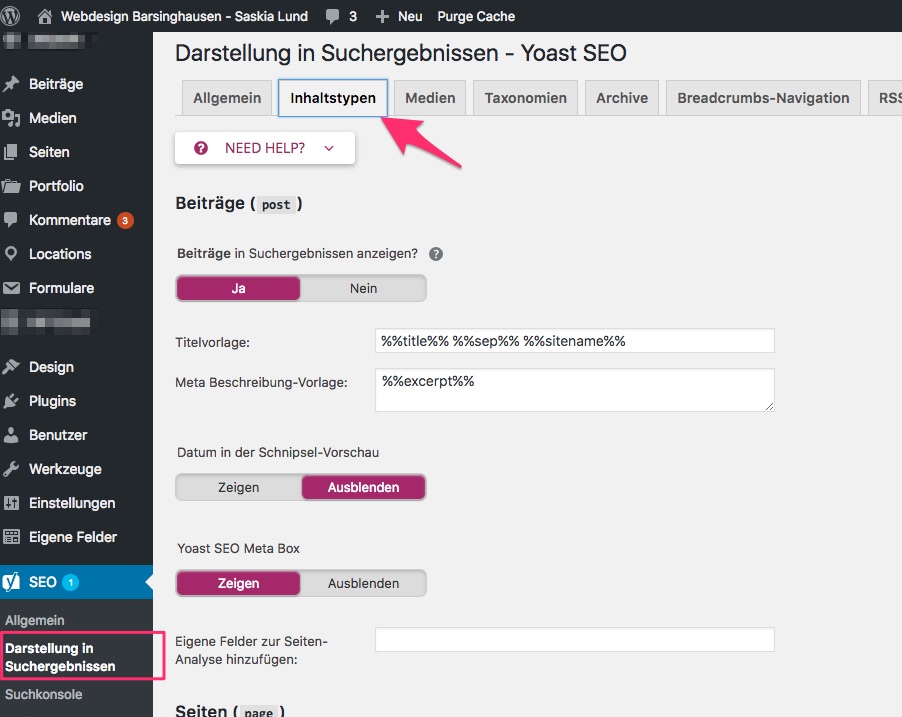Image resolution: width=902 pixels, height=717 pixels.
Task: Click the Medien sidebar icon
Action: [12, 118]
